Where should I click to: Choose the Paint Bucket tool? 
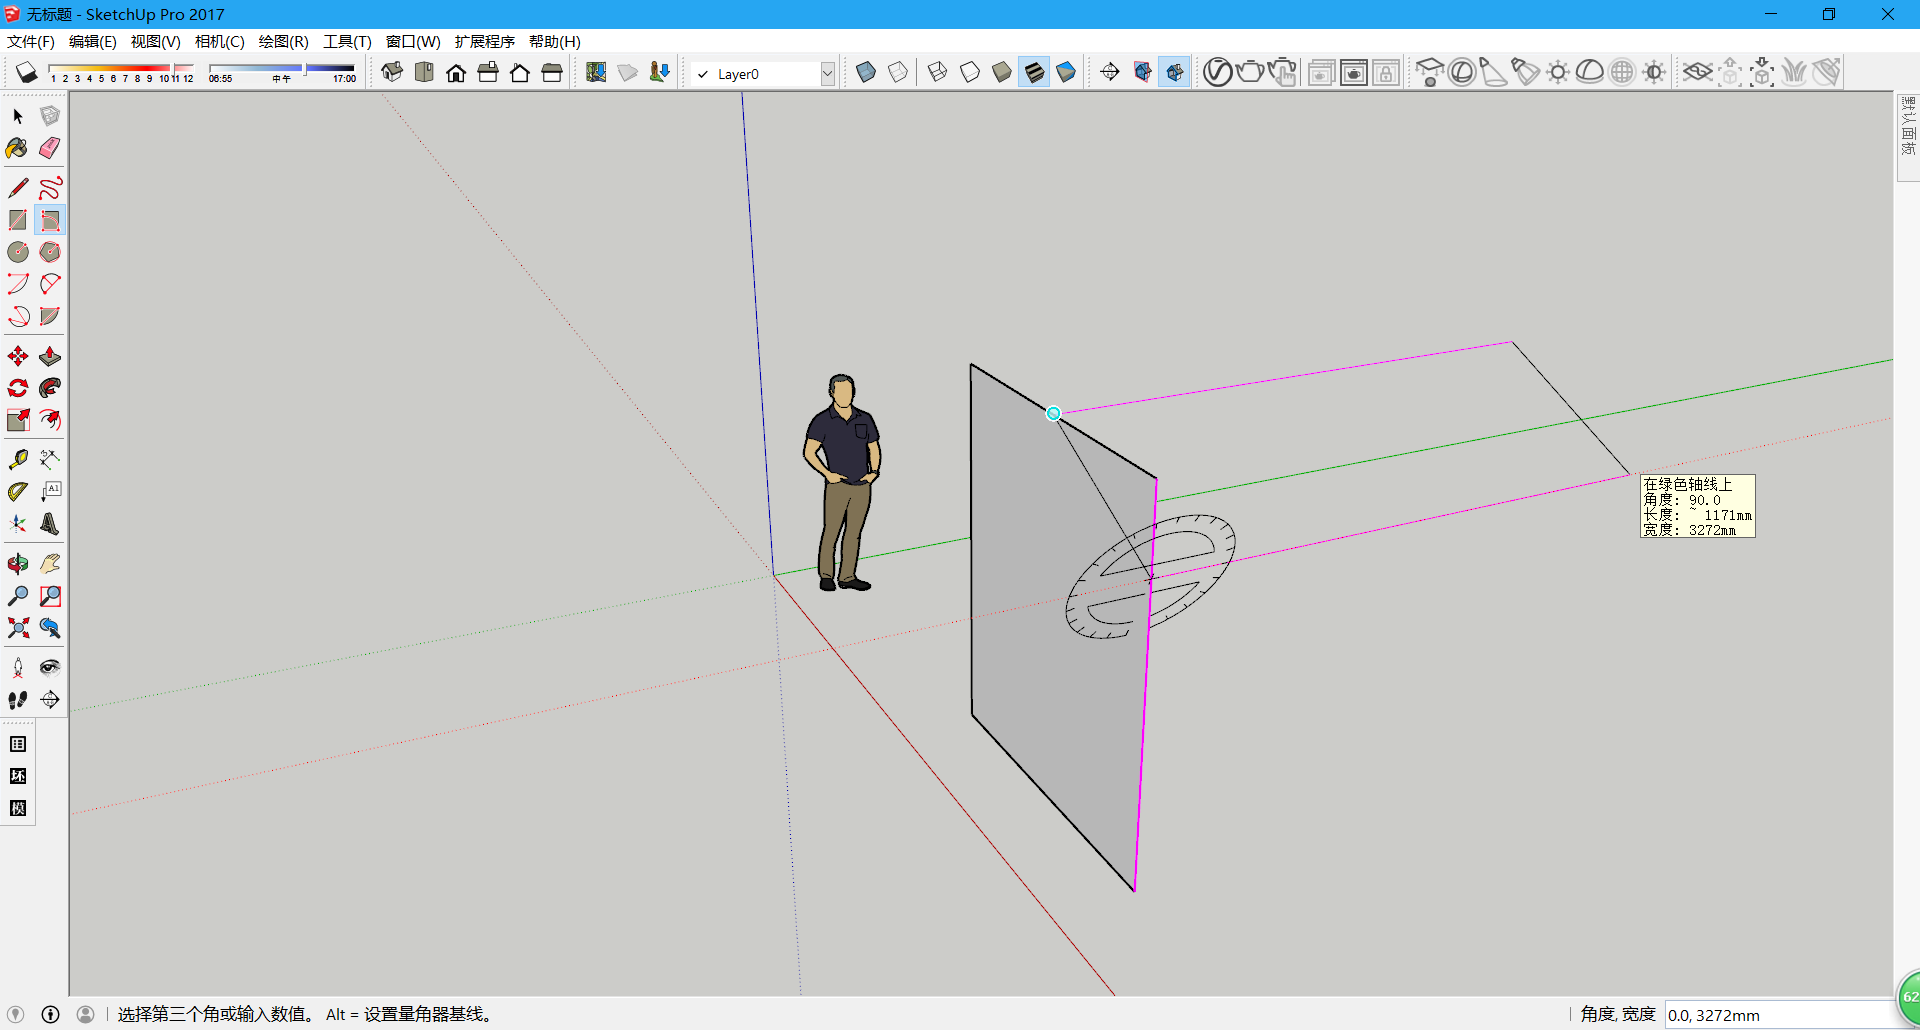pyautogui.click(x=18, y=148)
